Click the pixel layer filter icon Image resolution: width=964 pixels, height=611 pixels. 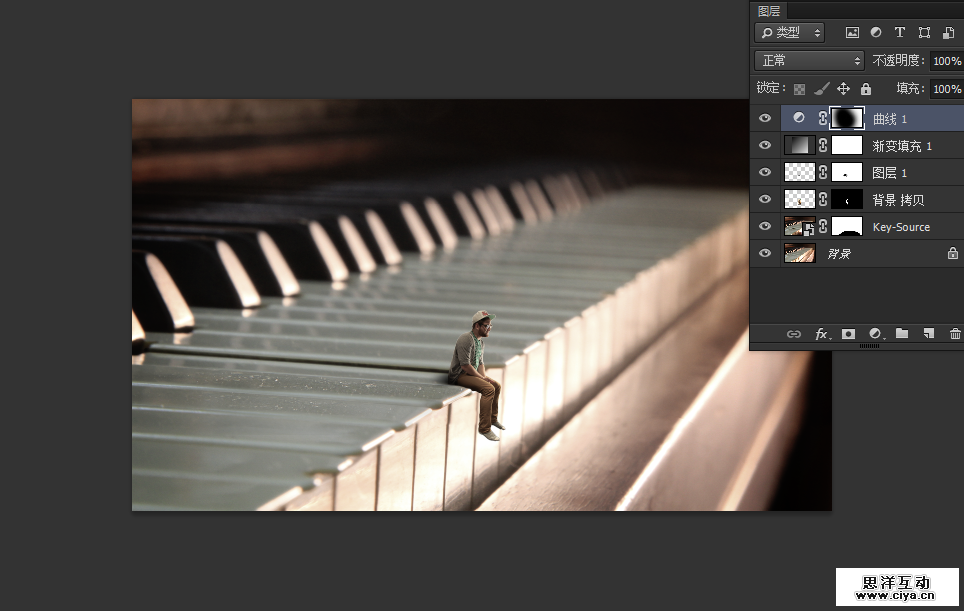point(852,33)
